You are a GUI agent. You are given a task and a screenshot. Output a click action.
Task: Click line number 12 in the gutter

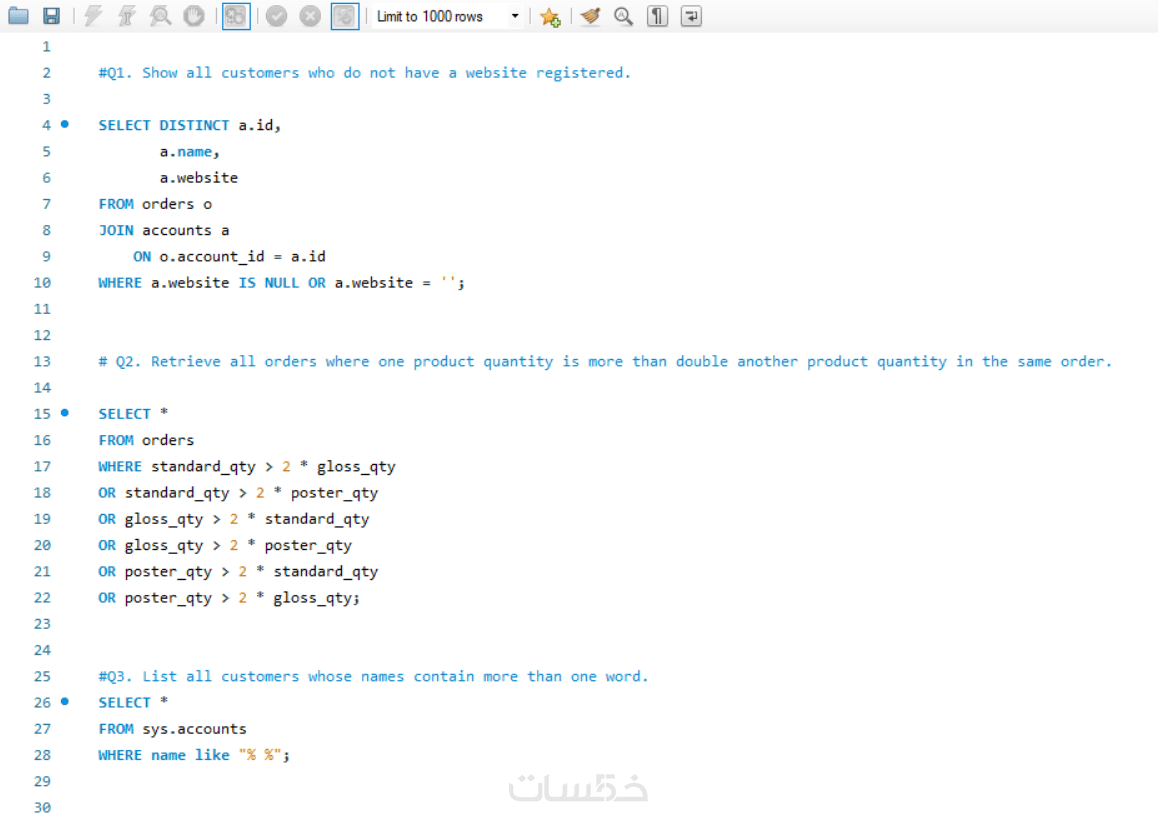pyautogui.click(x=42, y=335)
